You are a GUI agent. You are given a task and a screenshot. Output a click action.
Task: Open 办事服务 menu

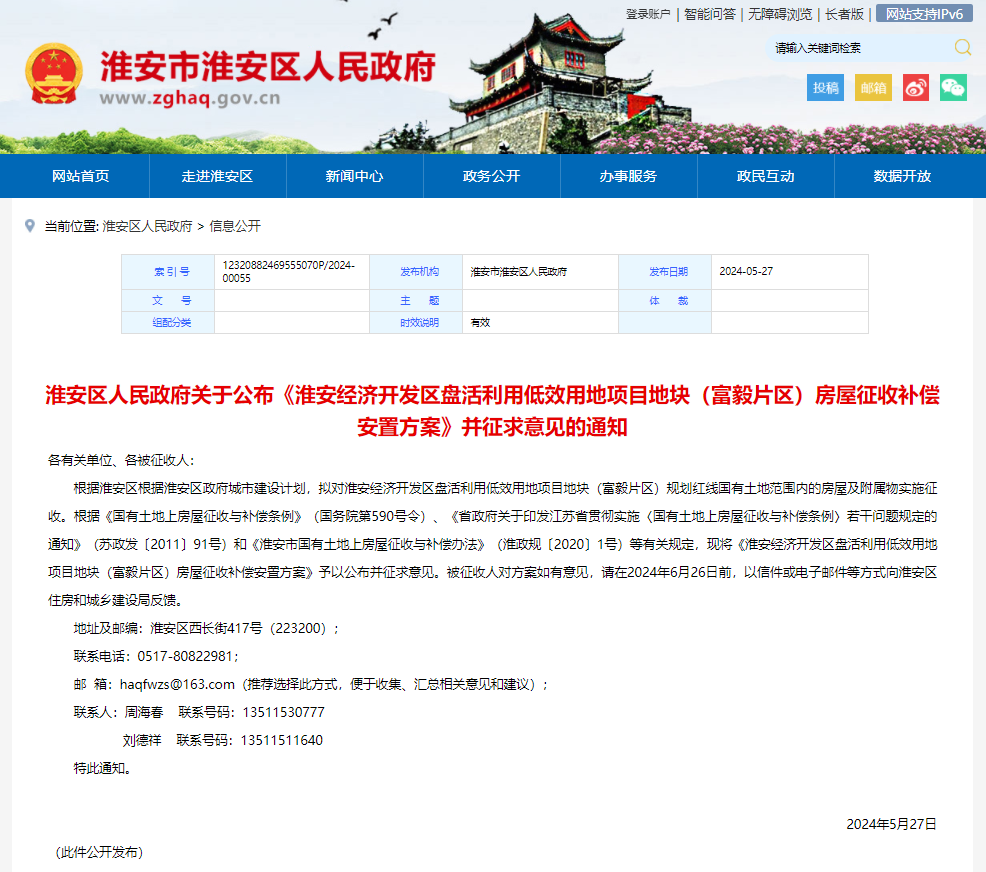(x=628, y=176)
